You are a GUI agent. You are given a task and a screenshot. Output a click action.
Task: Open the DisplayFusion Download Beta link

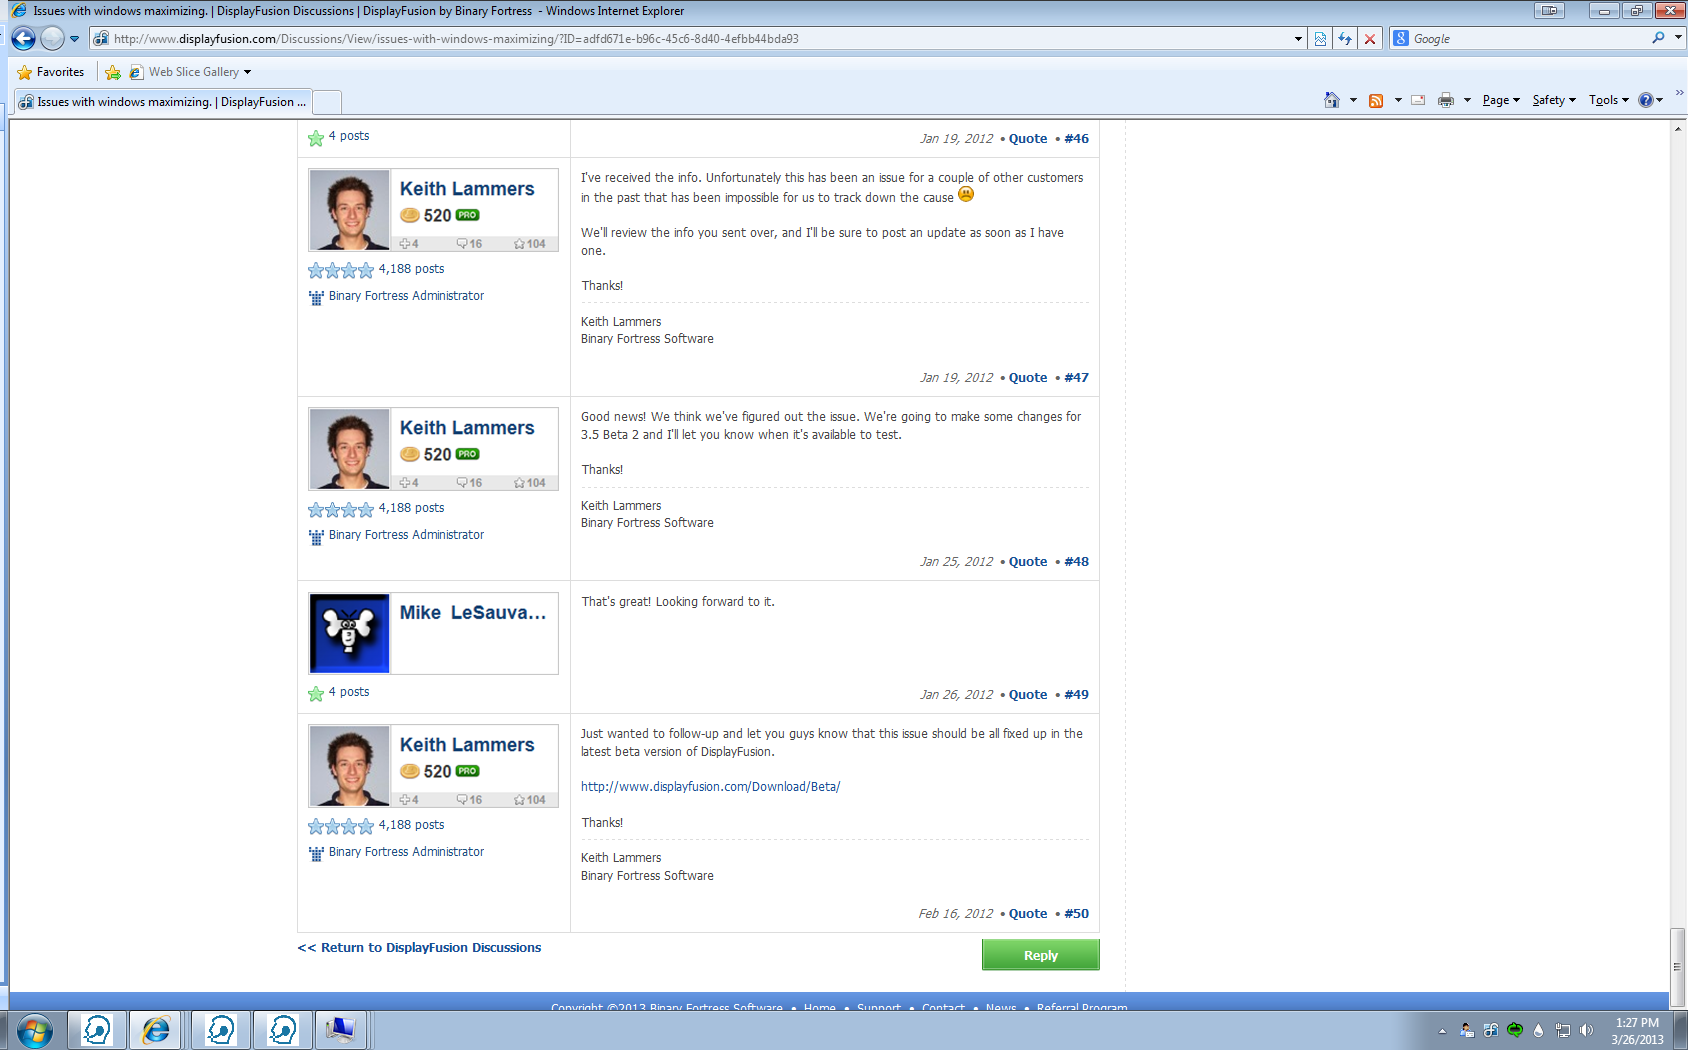(710, 787)
